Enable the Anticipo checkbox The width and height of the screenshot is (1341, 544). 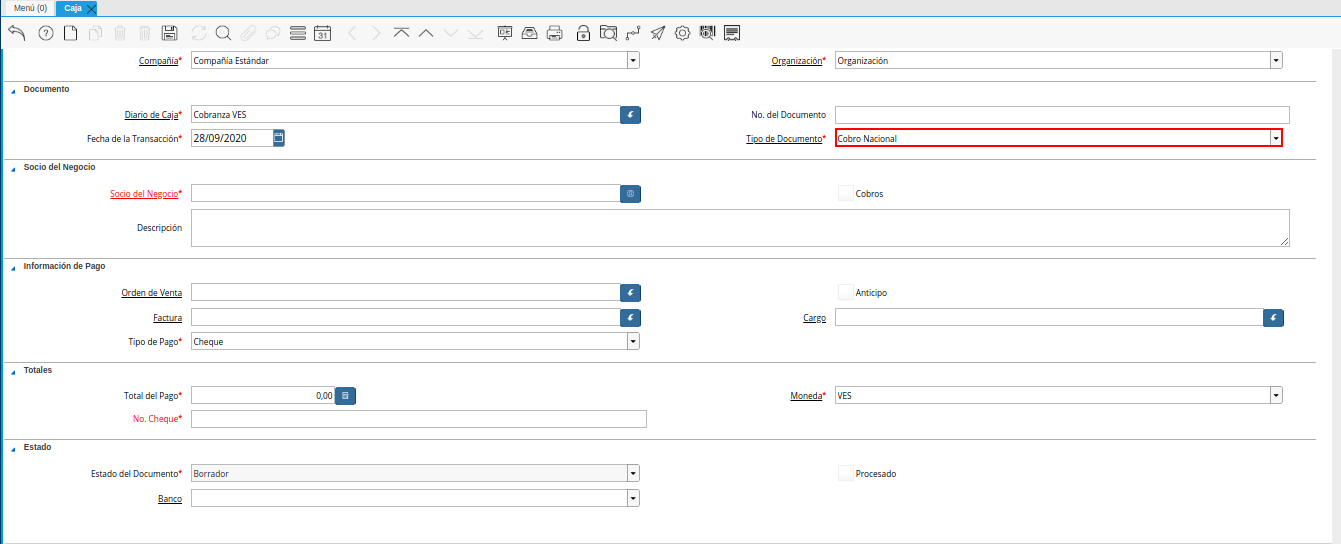(845, 293)
